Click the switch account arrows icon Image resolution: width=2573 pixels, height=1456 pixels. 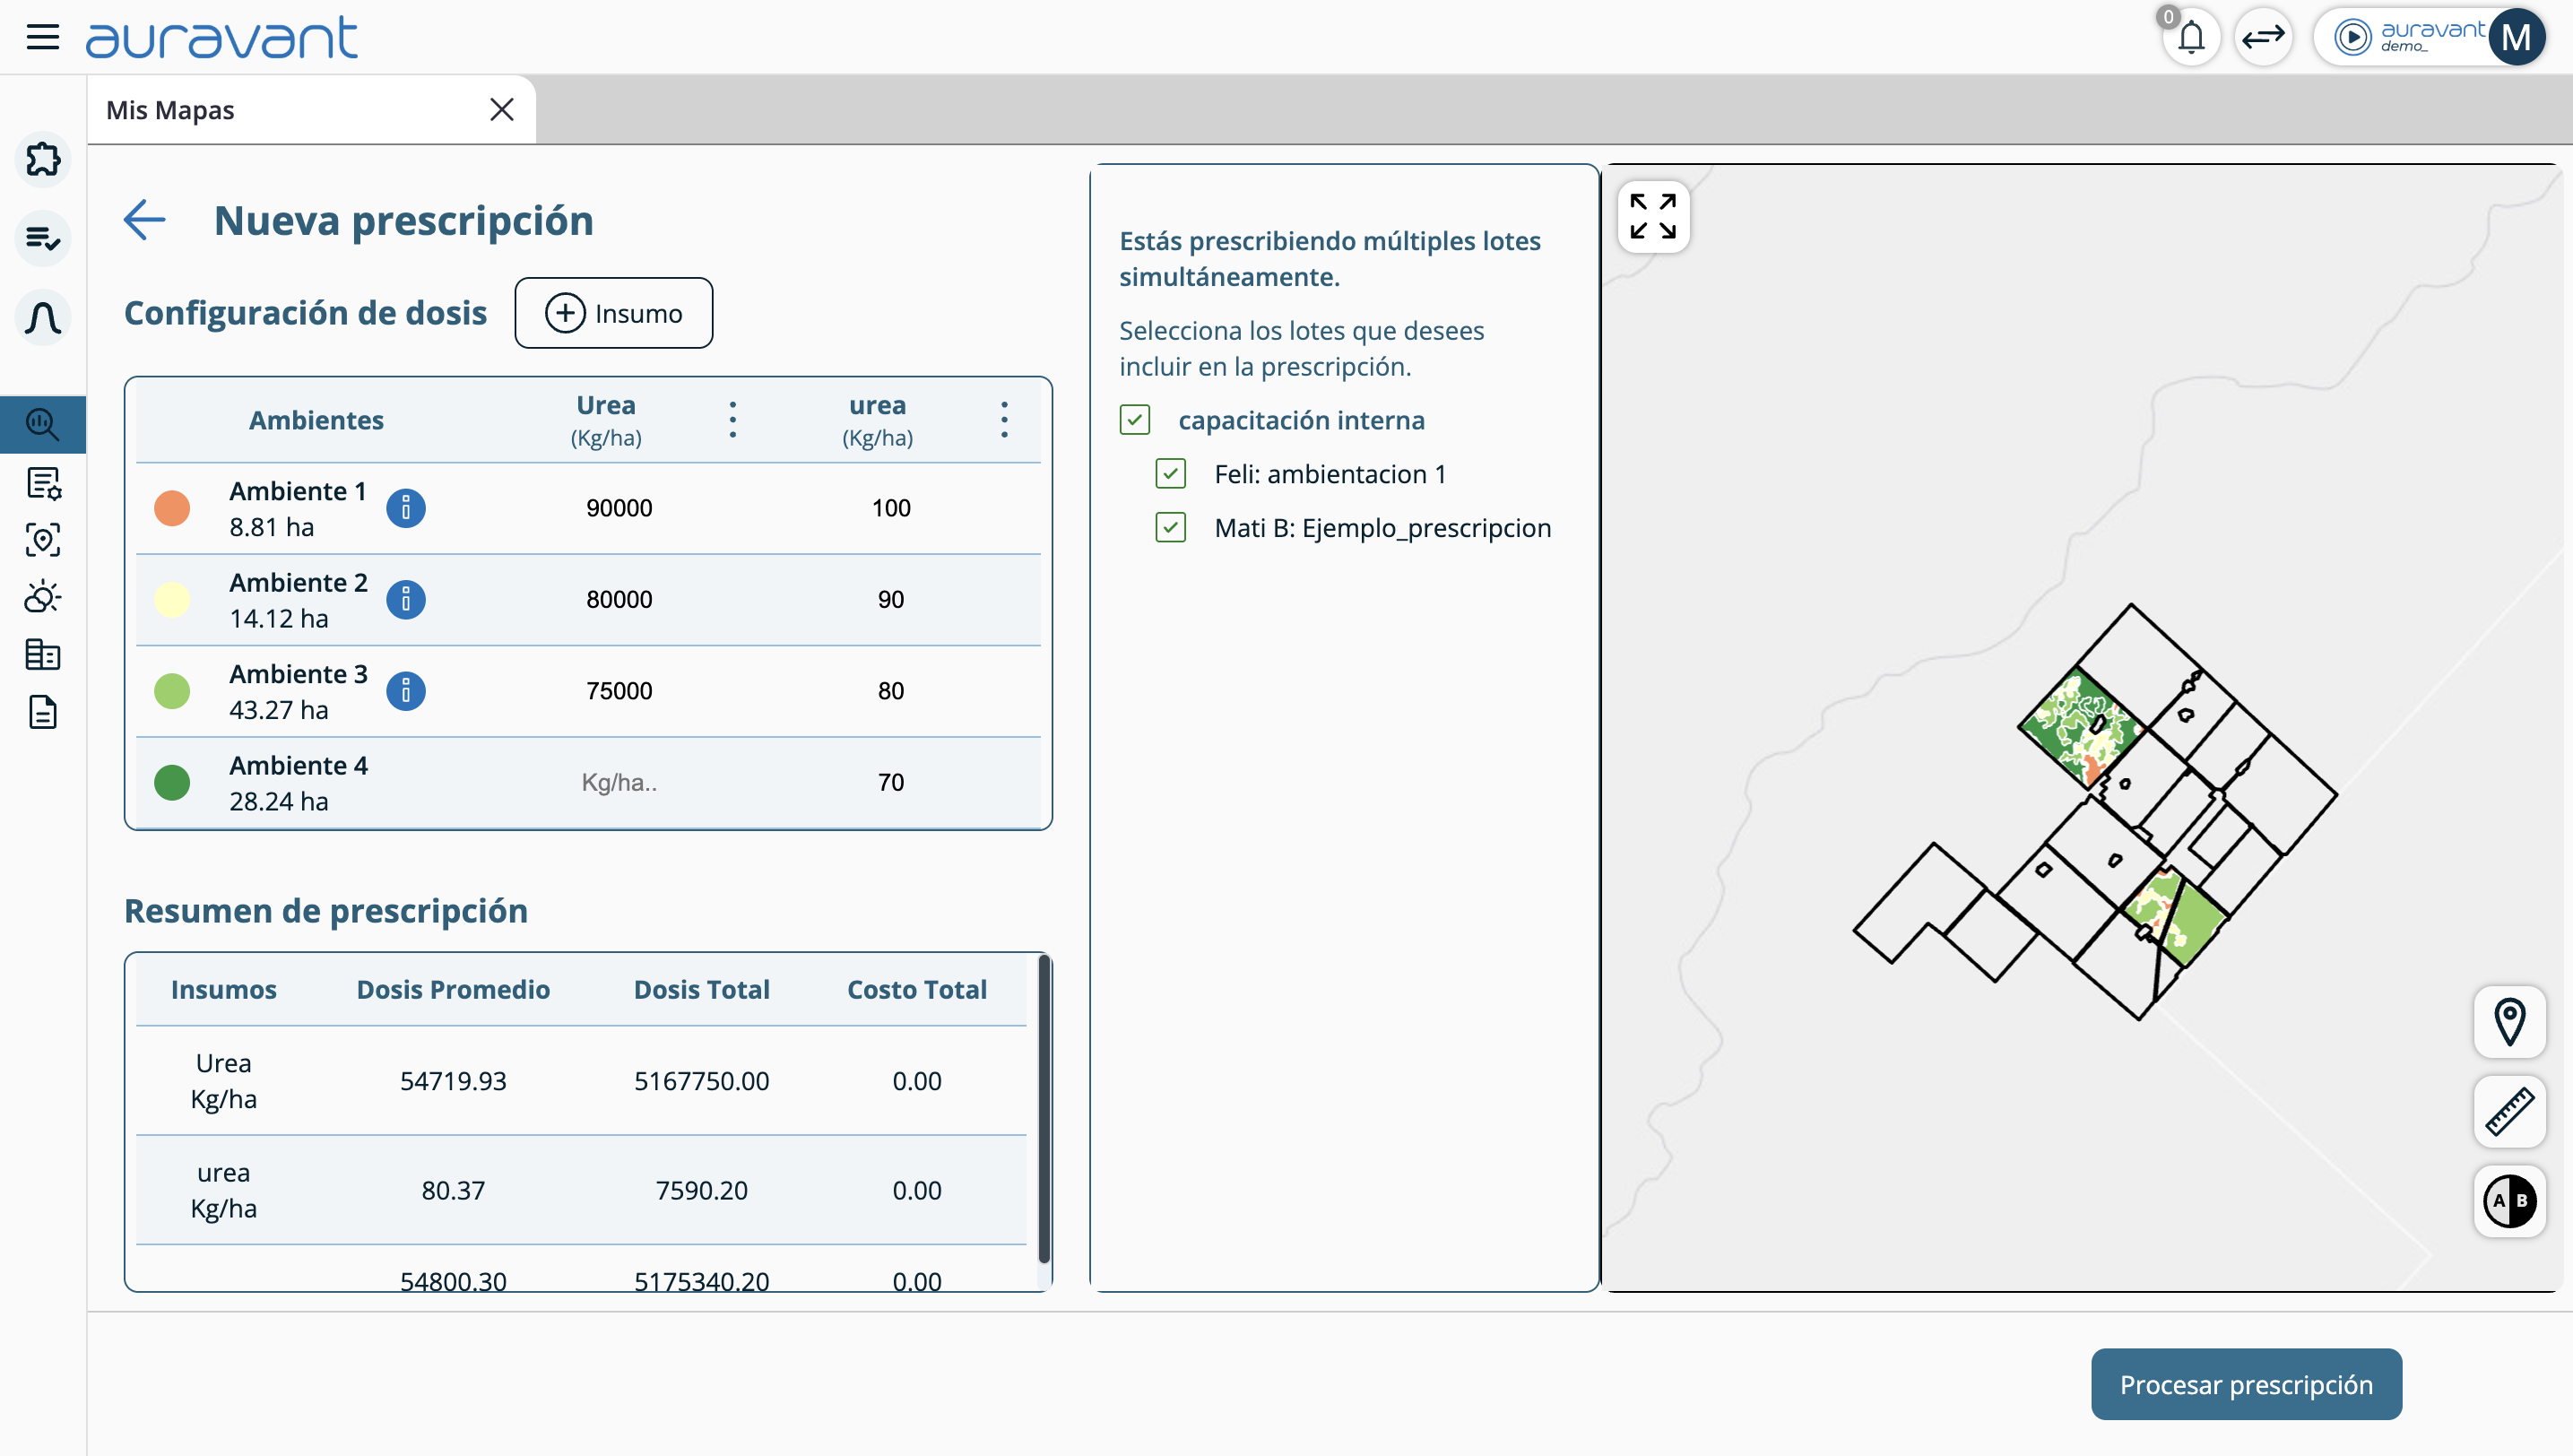[x=2263, y=38]
